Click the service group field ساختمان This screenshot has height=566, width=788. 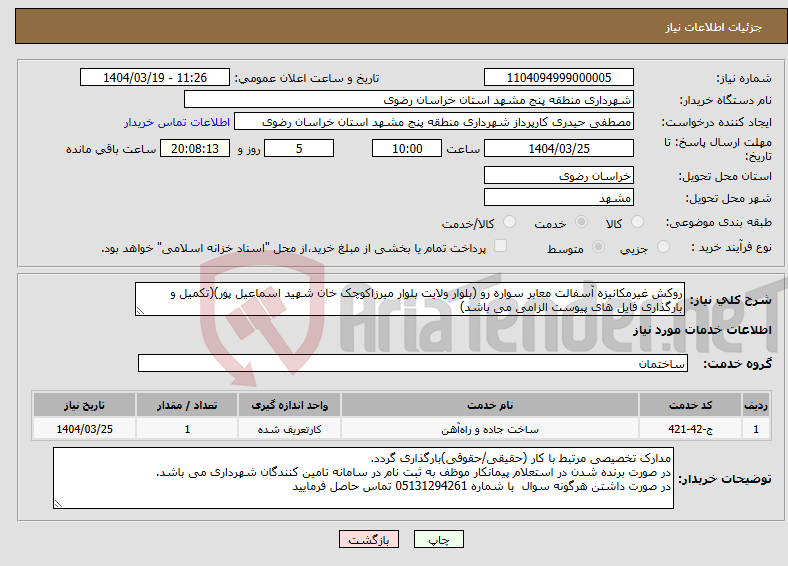point(413,363)
